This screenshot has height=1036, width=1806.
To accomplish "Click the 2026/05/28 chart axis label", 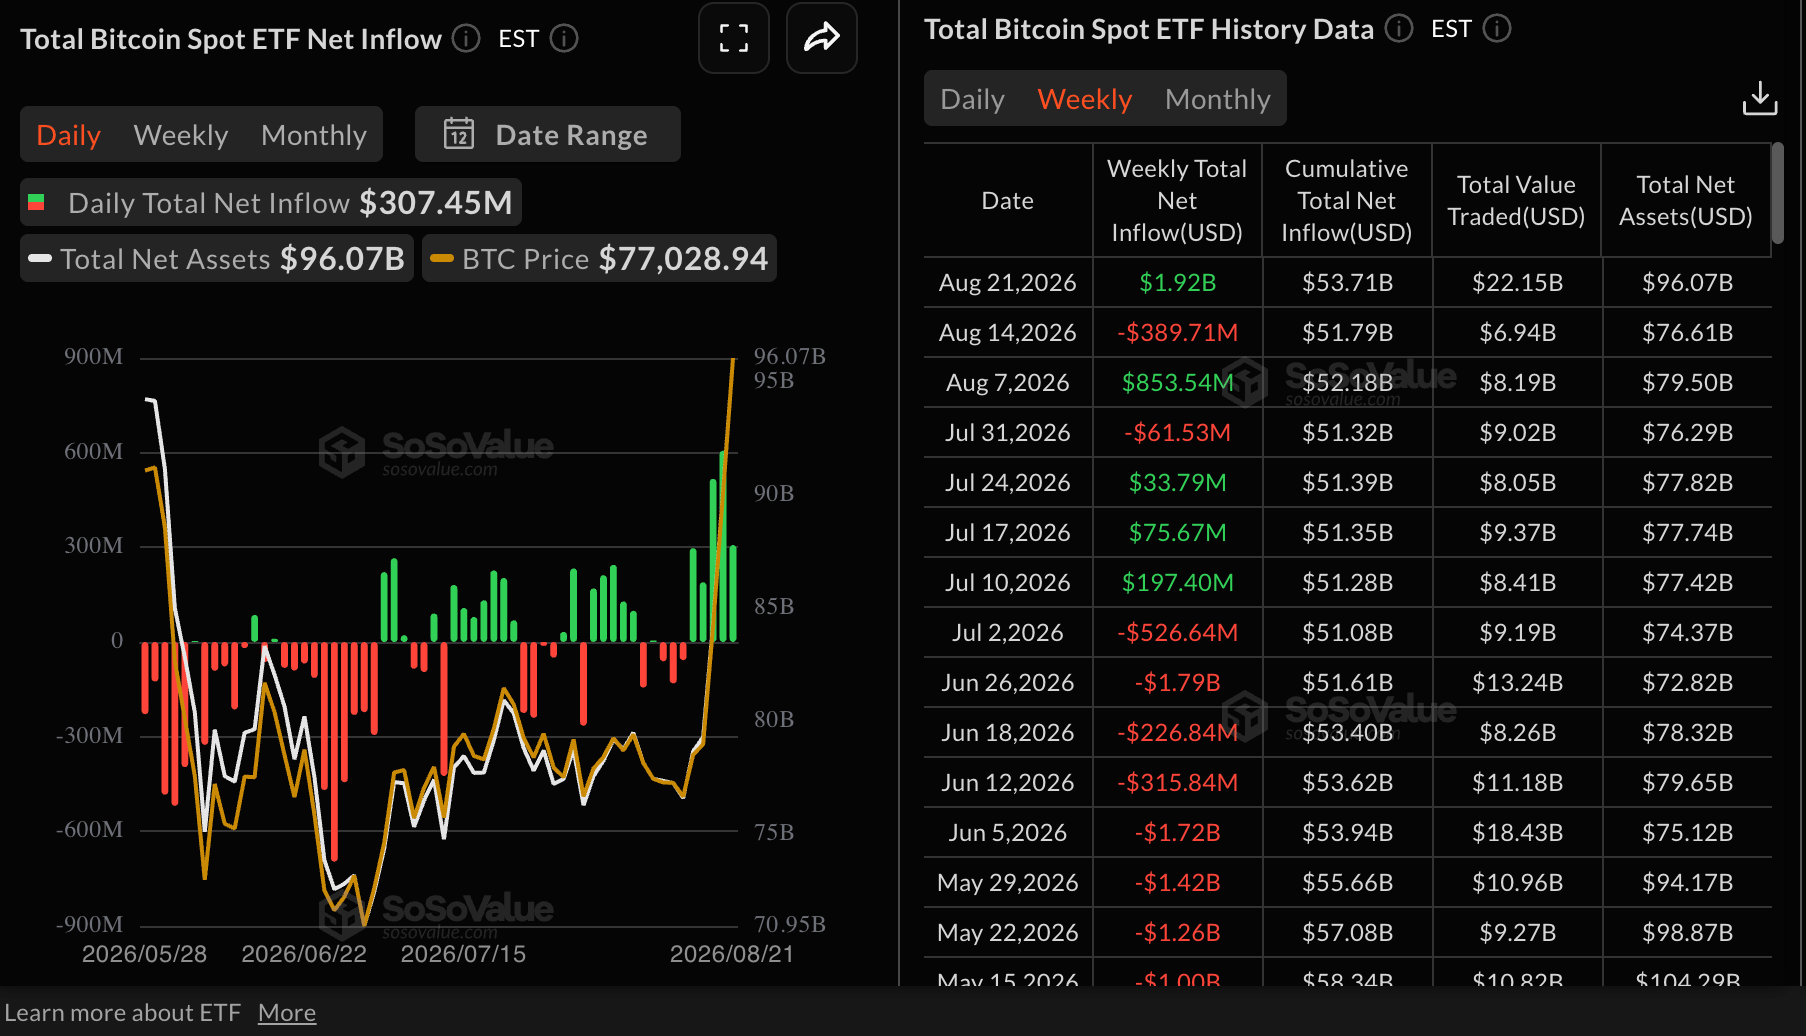I will point(144,954).
